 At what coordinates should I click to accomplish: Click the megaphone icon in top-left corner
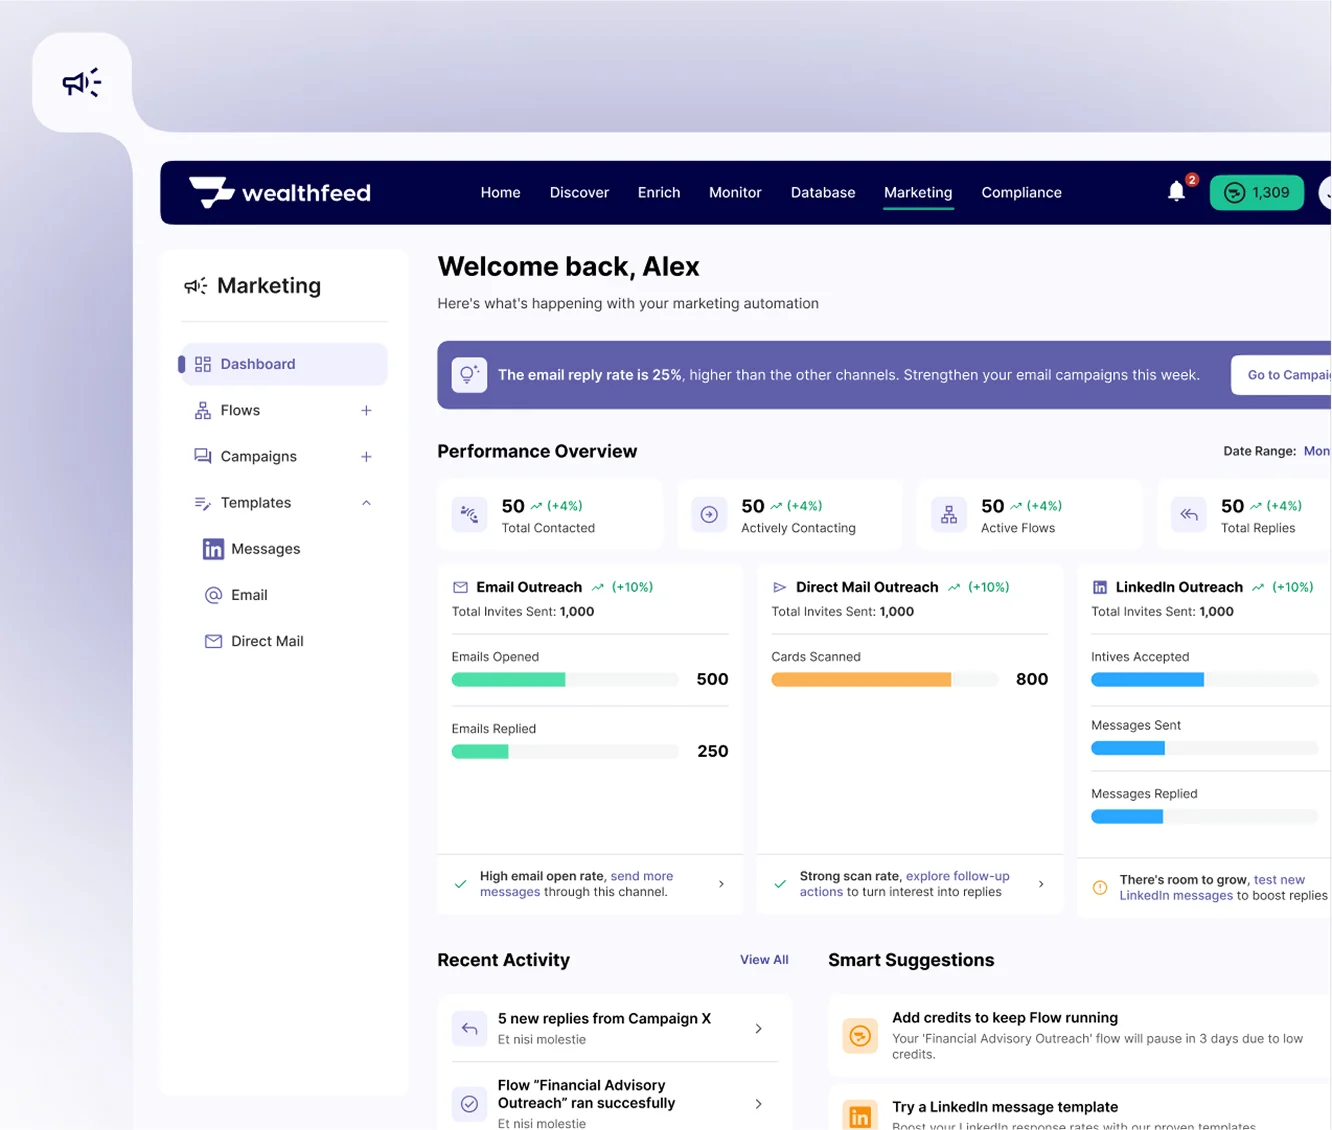click(82, 83)
